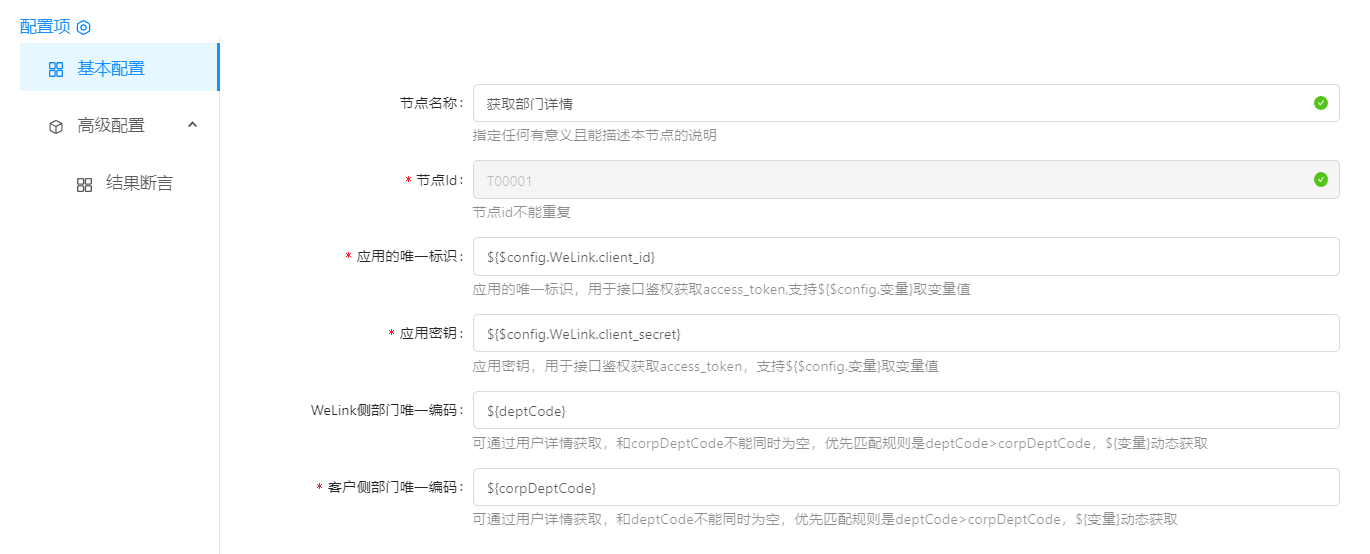Click the 应用密钥 field label

click(x=431, y=334)
